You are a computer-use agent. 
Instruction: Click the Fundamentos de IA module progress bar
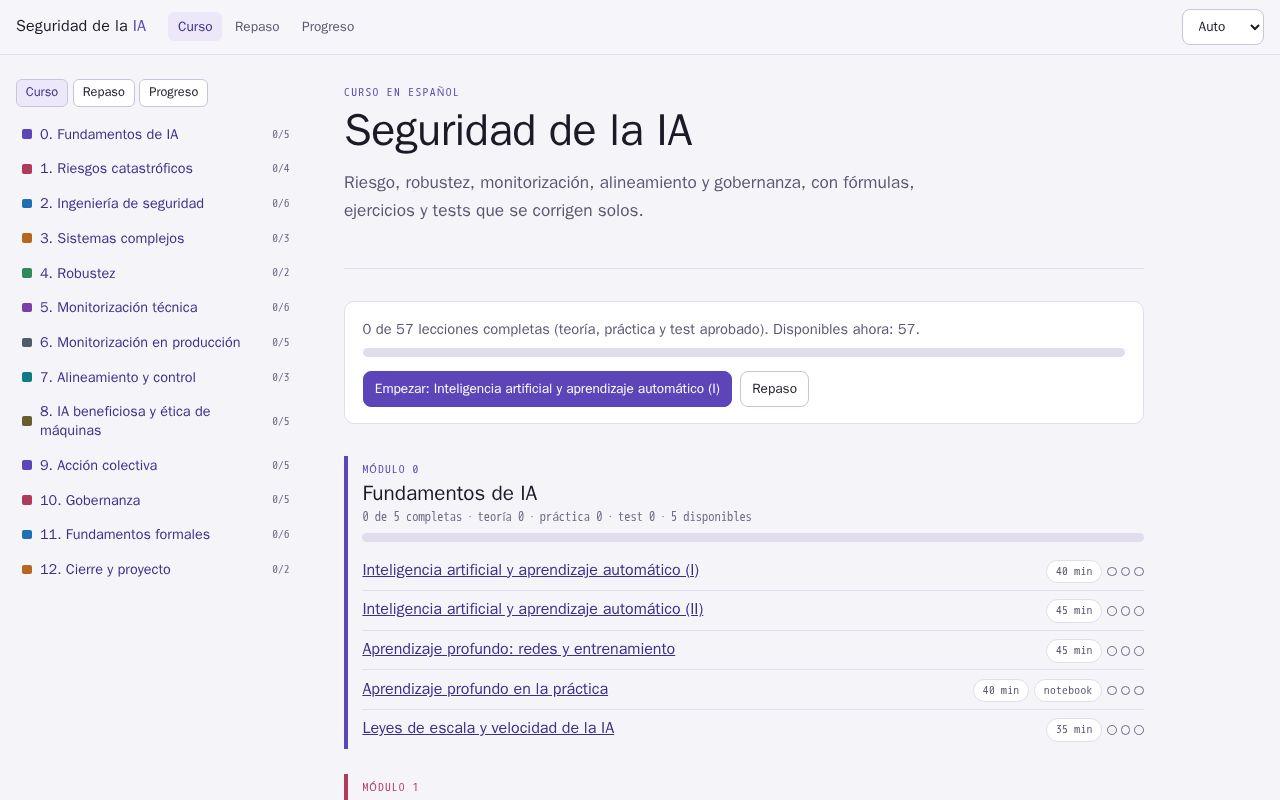point(753,537)
